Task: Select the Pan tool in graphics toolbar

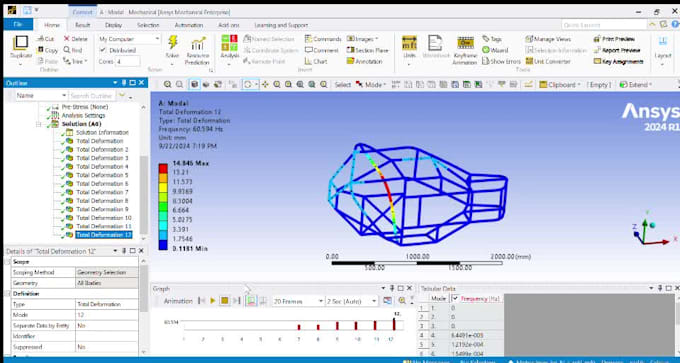Action: coord(265,85)
